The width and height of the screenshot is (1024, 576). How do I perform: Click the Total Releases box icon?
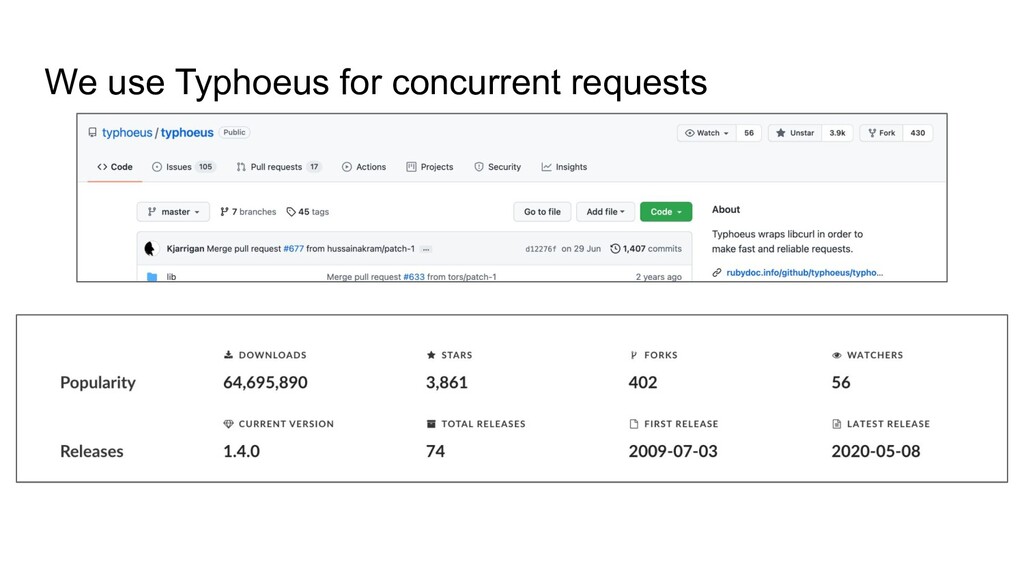(x=431, y=424)
